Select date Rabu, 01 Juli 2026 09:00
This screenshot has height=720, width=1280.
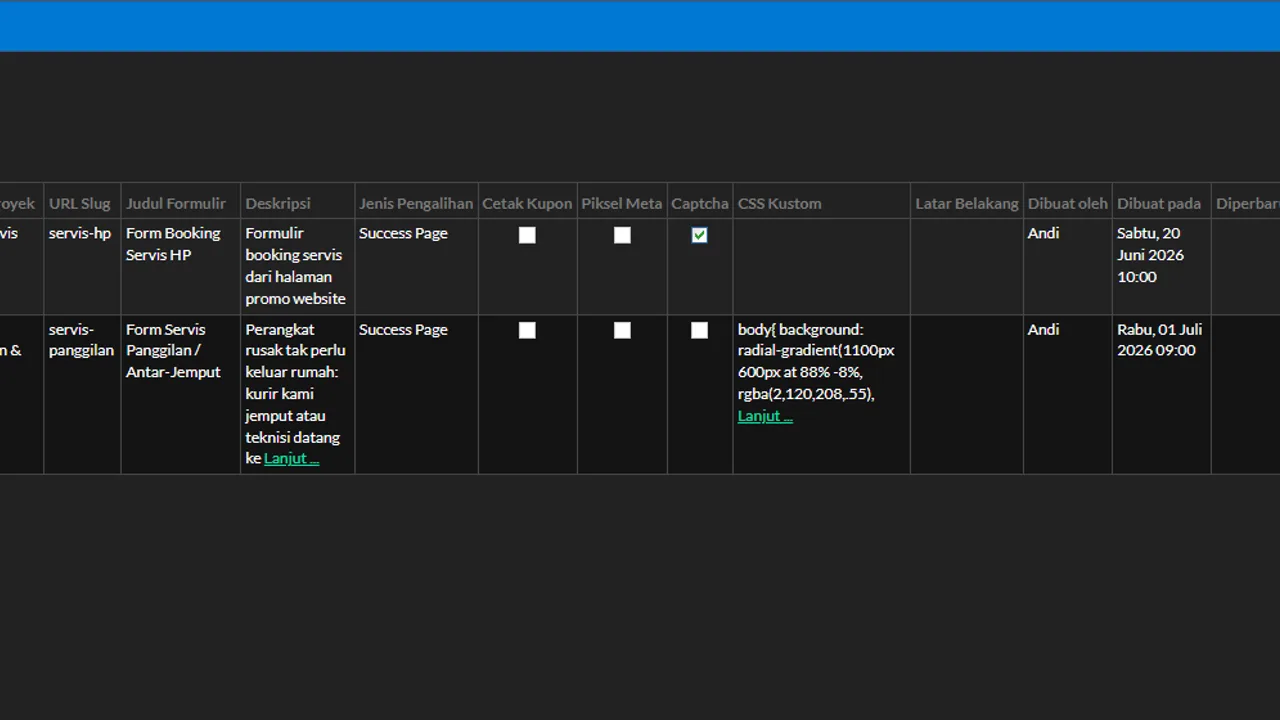1160,340
